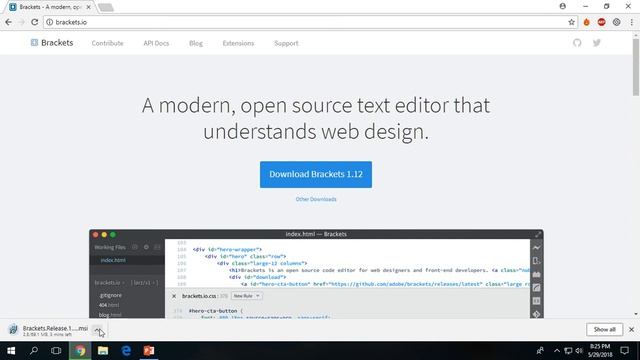
Task: Open the API Docs page
Action: (156, 43)
